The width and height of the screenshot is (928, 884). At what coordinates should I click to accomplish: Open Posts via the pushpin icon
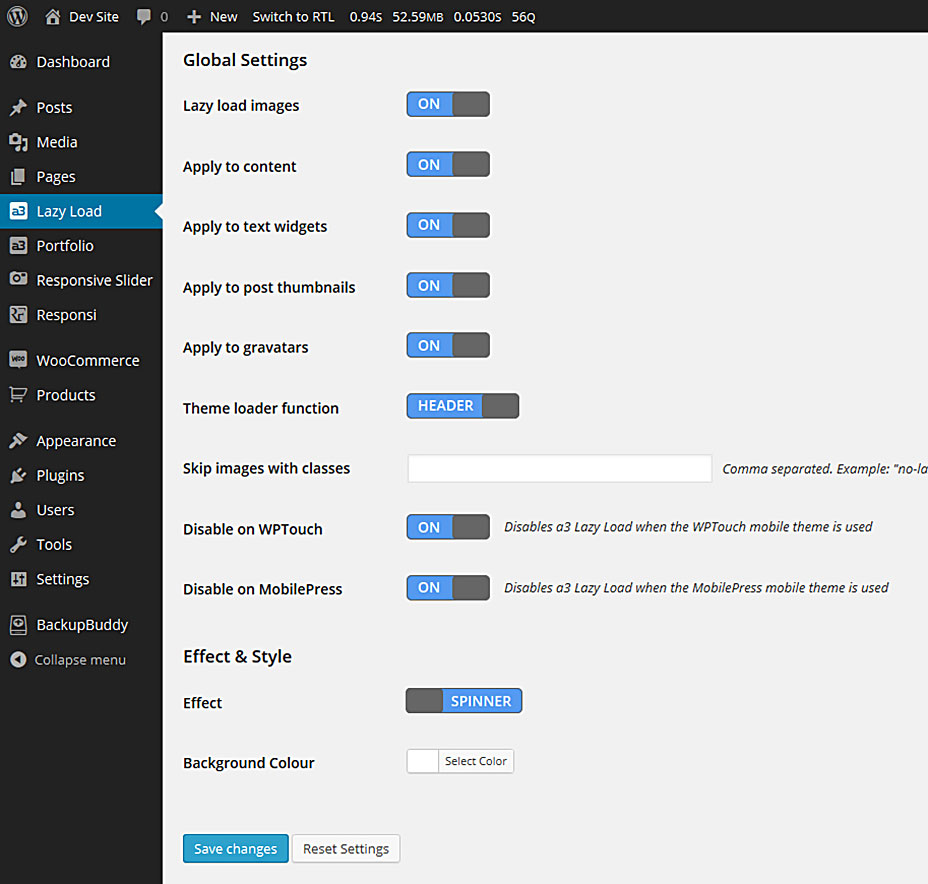18,108
